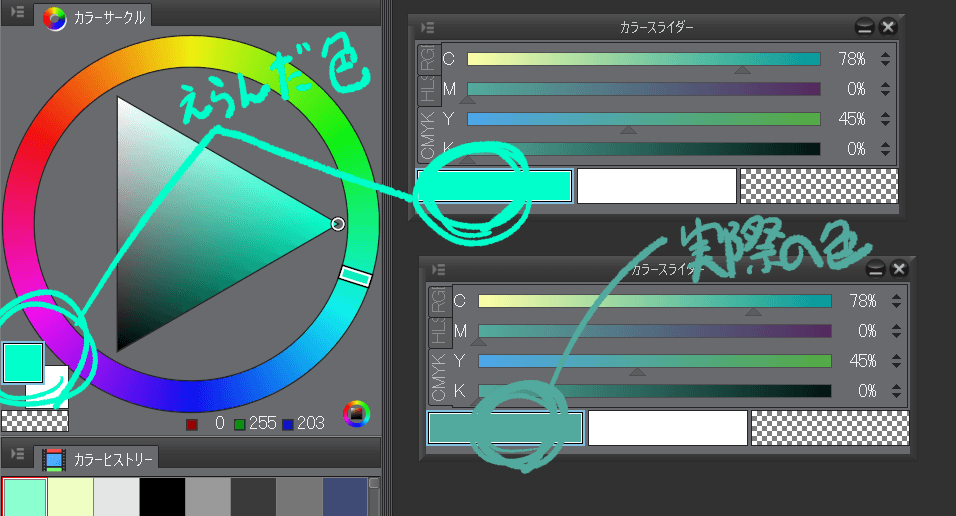The width and height of the screenshot is (956, 516).
Task: Open the Color Circle panel menu icon
Action: coord(18,12)
